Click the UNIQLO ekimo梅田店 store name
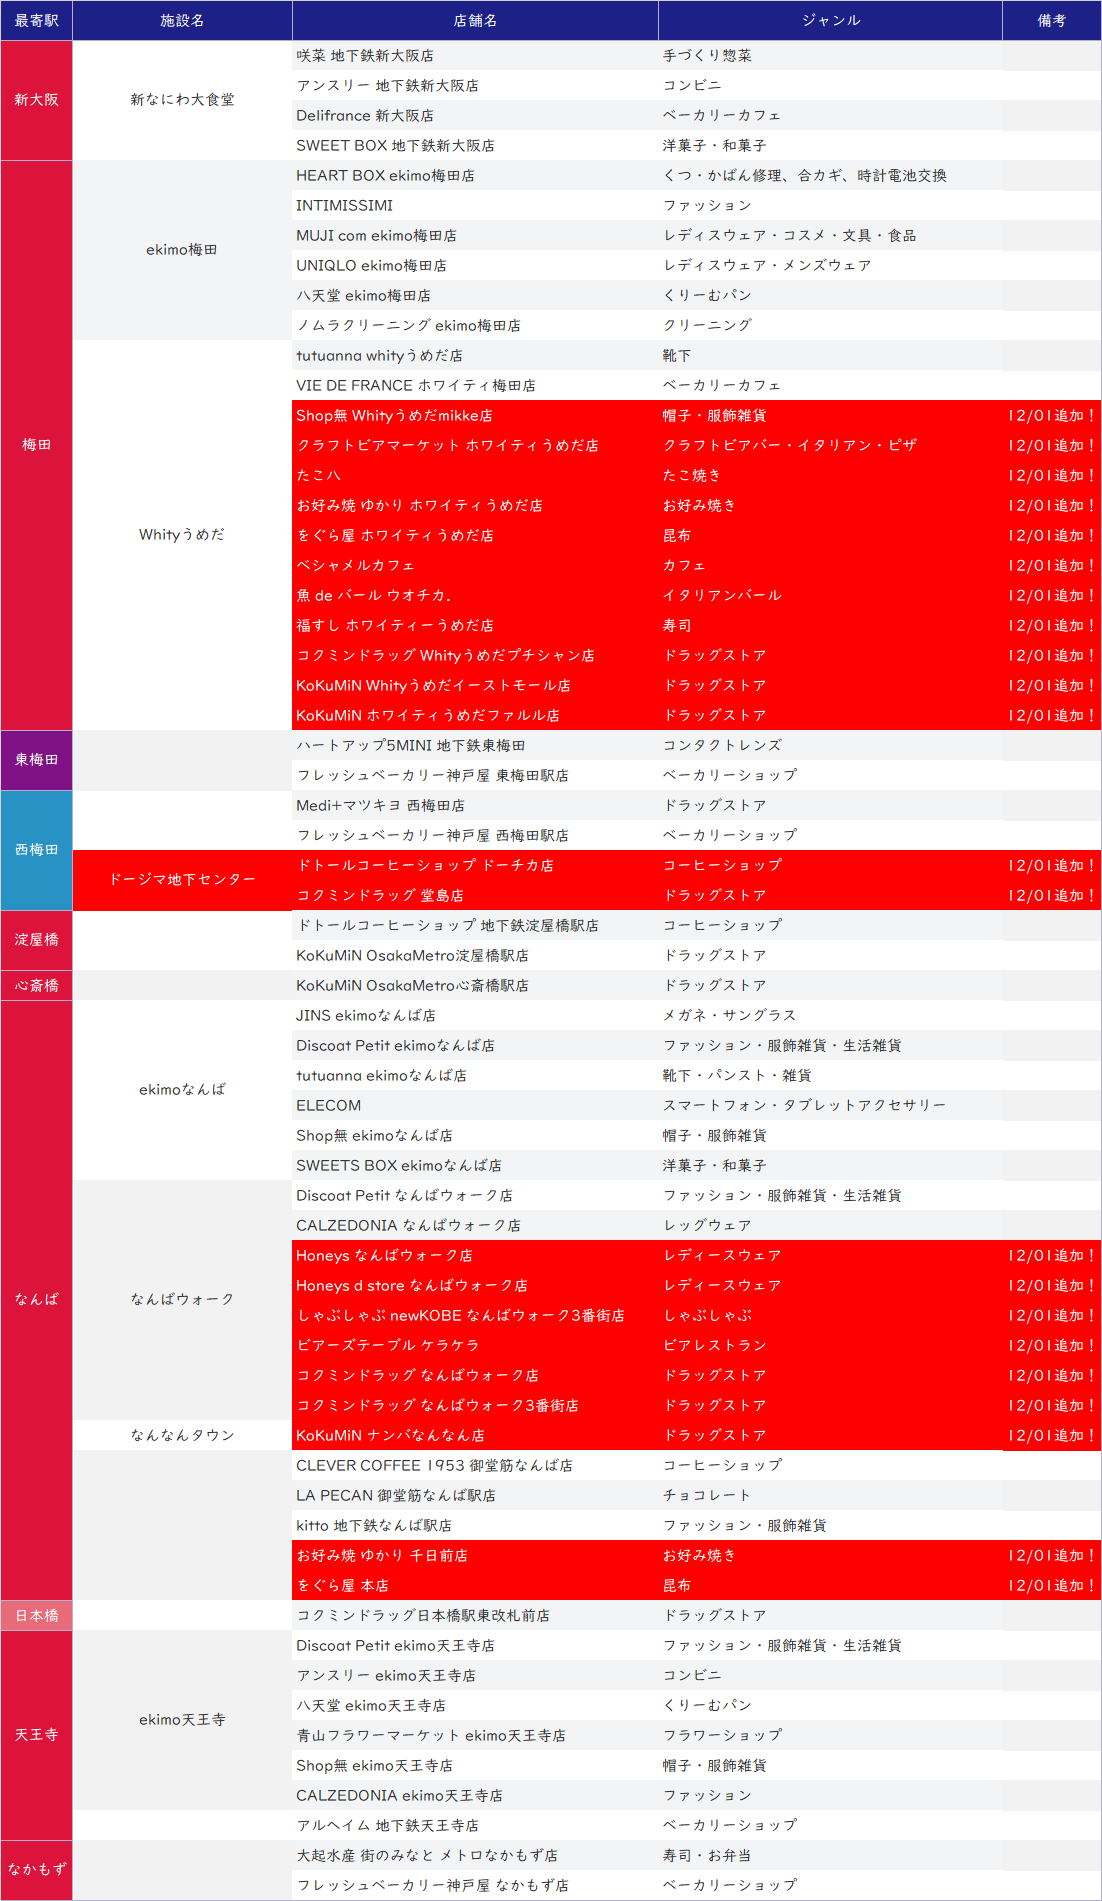1102x1901 pixels. click(x=371, y=265)
